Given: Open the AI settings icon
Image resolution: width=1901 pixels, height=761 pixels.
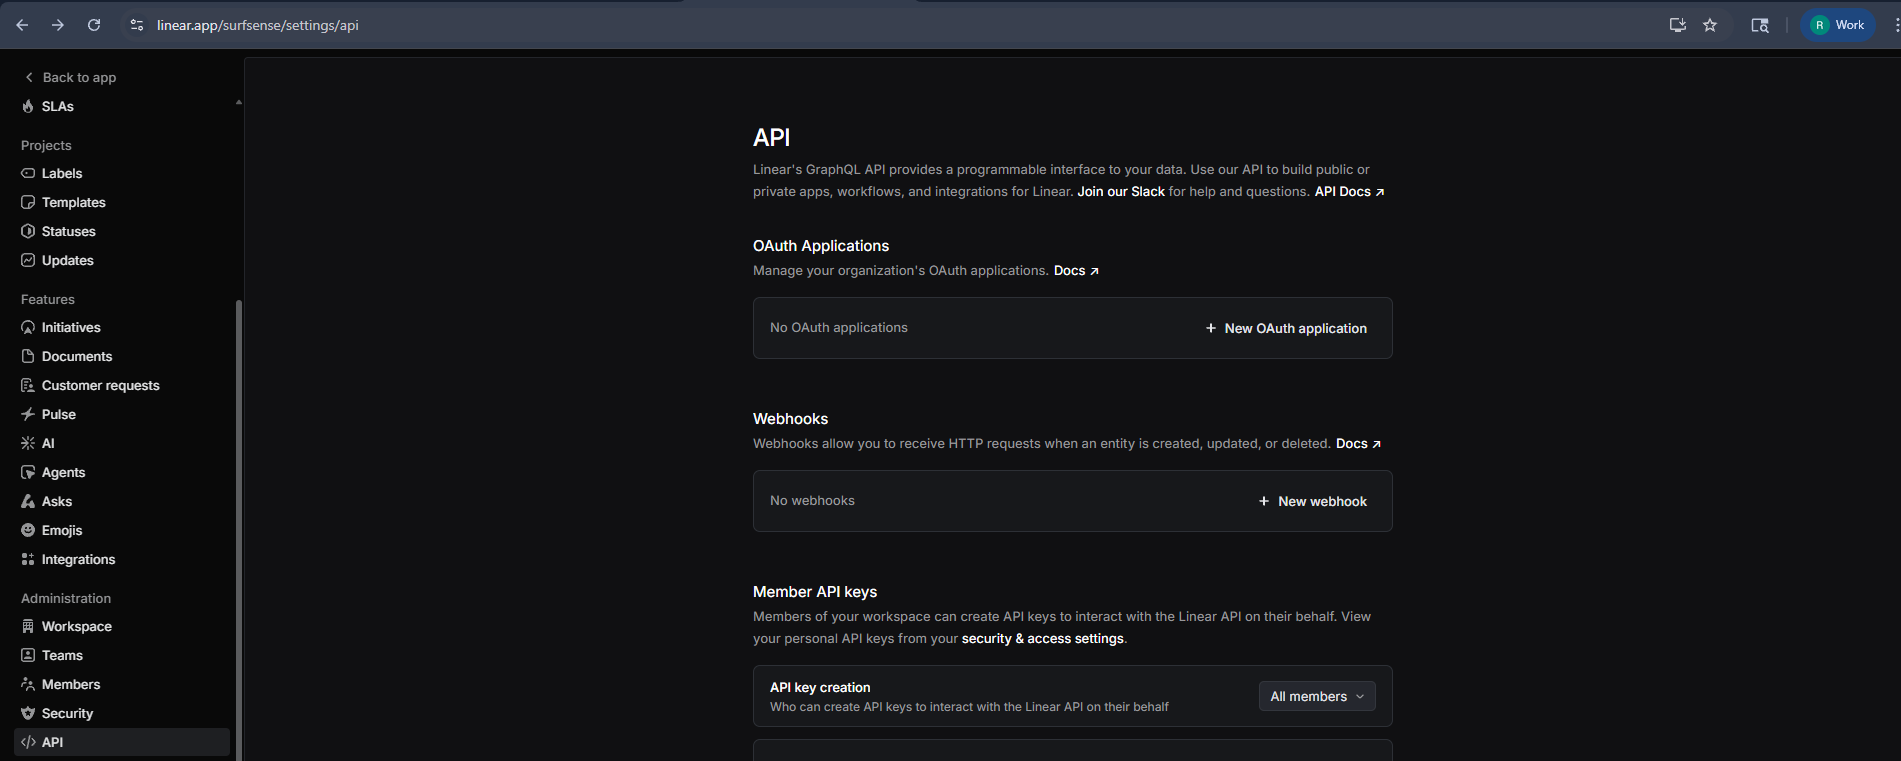Looking at the screenshot, I should pyautogui.click(x=28, y=443).
